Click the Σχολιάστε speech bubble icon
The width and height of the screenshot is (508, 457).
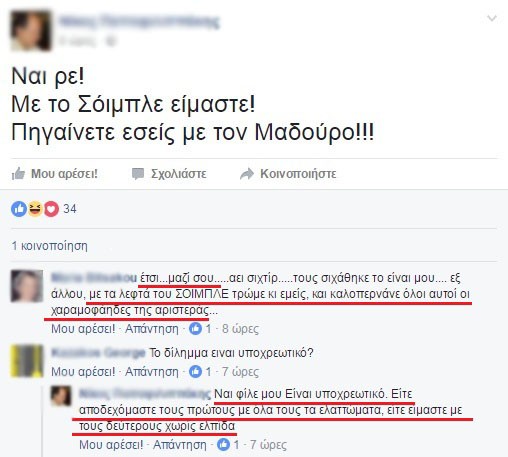pyautogui.click(x=138, y=174)
